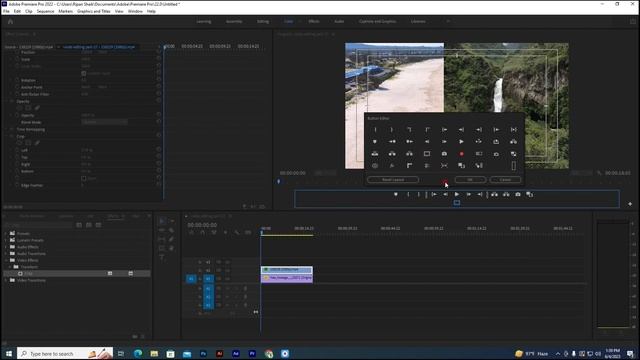The height and width of the screenshot is (360, 640).
Task: Click Mark In icon in Button Editor
Action: [375, 130]
